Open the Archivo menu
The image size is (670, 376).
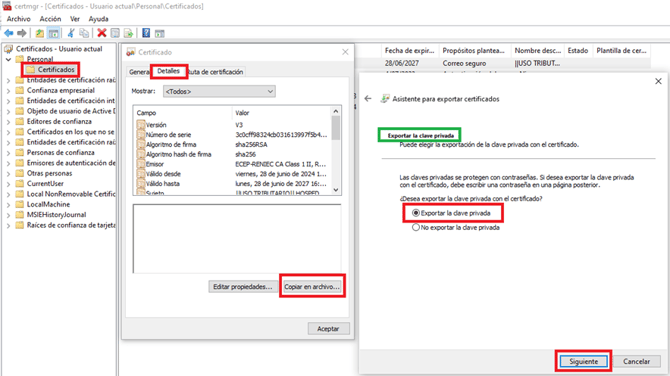pos(19,19)
